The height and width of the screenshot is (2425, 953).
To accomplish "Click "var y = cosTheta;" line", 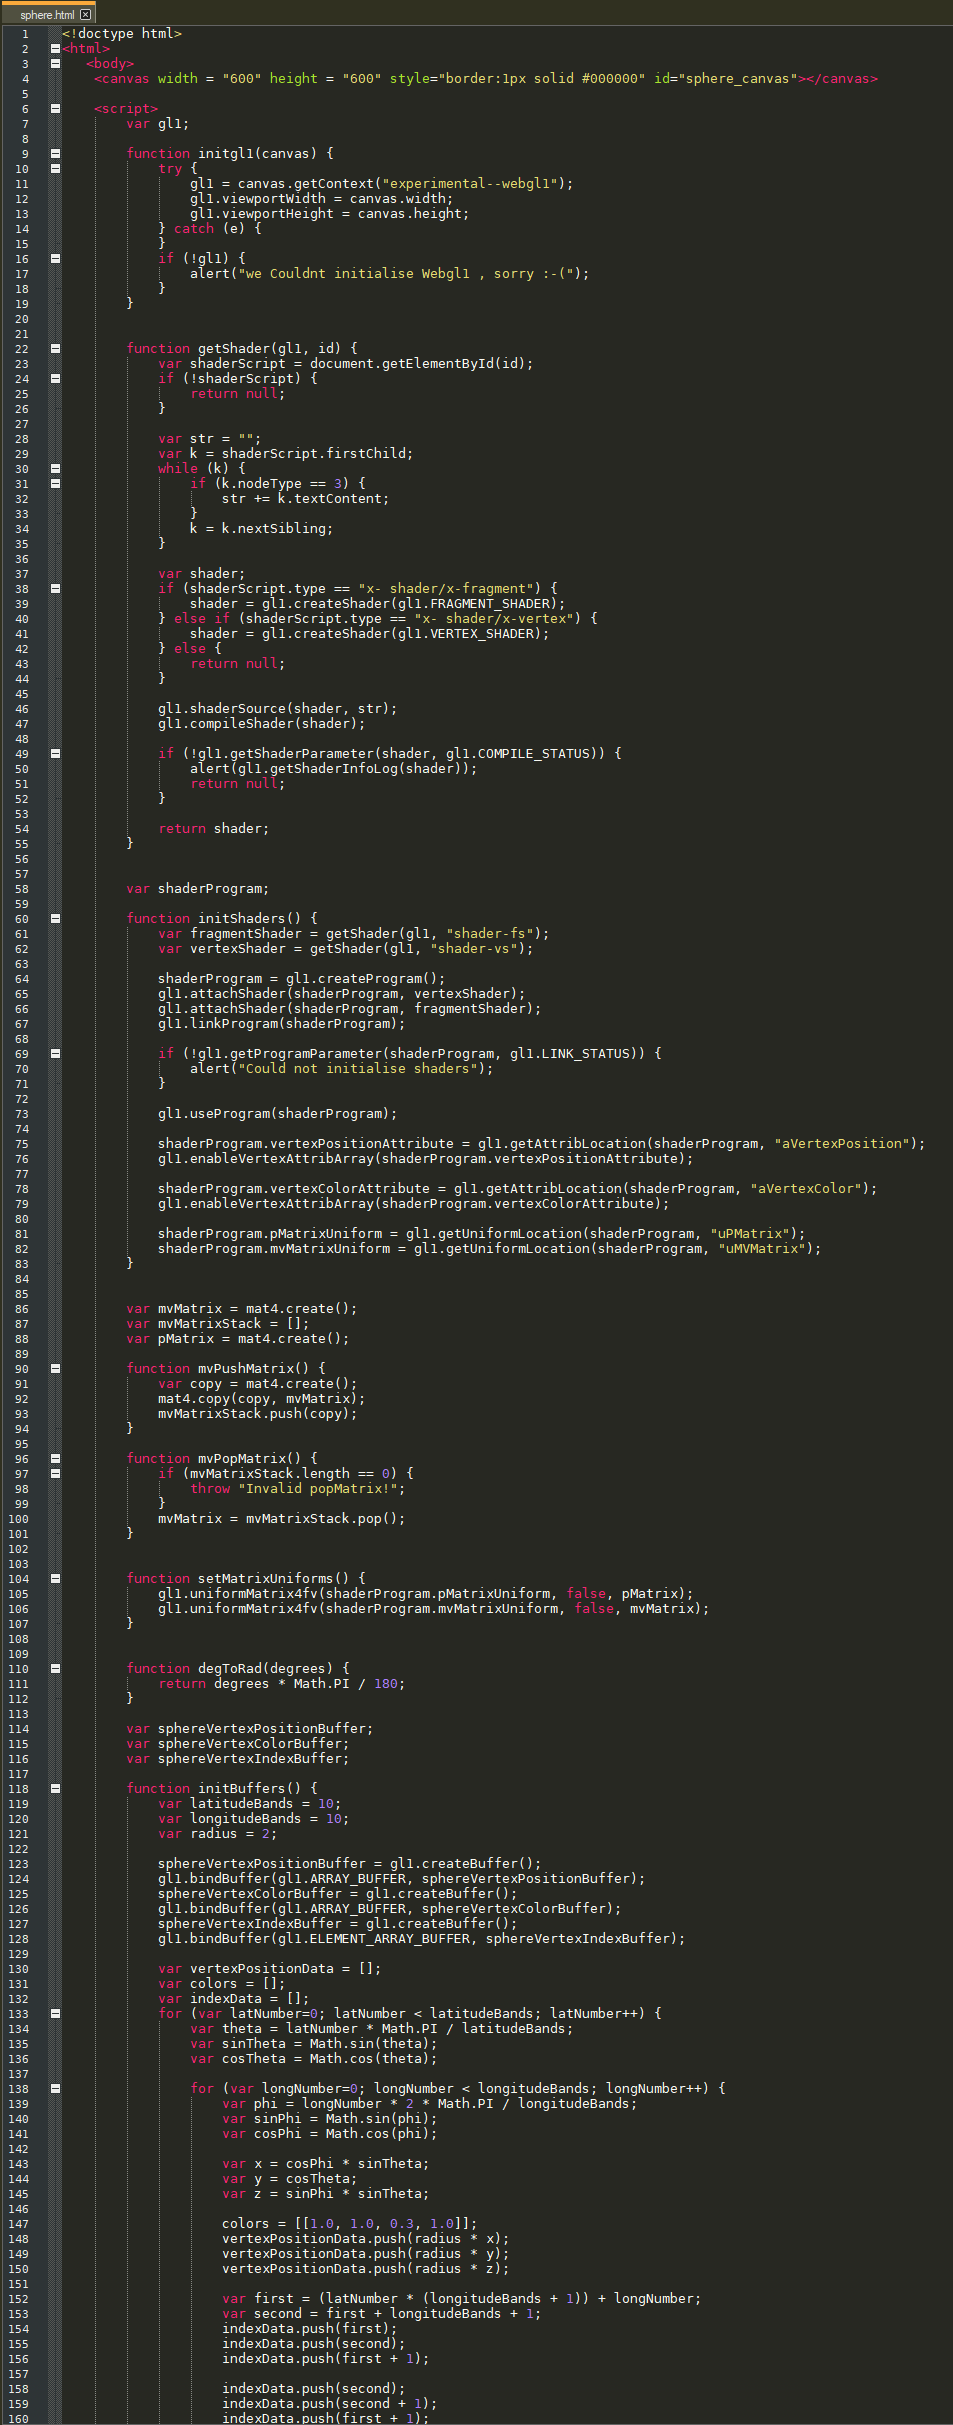I will [289, 2178].
